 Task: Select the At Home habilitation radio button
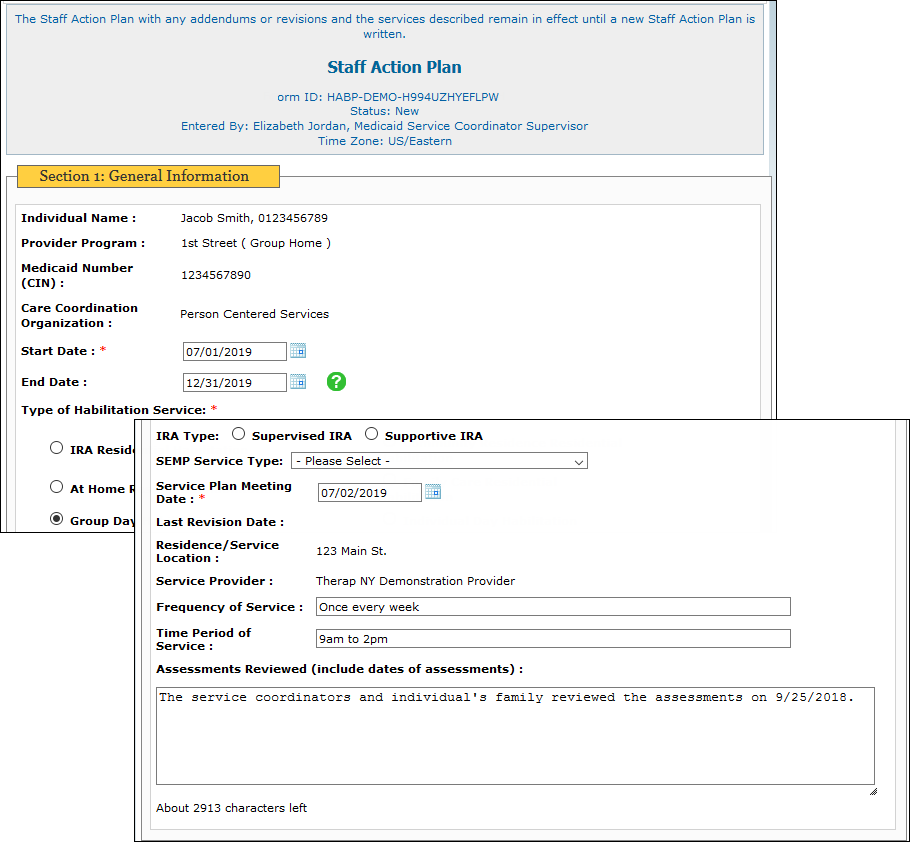click(x=57, y=487)
